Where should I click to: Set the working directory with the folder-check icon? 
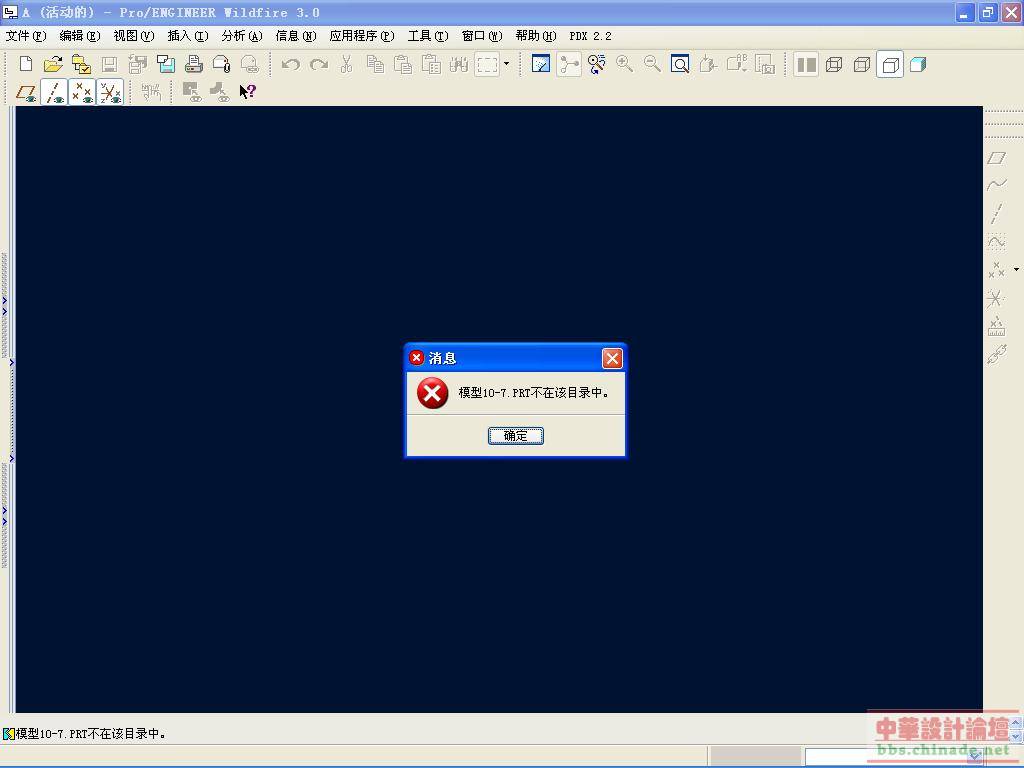pos(81,64)
